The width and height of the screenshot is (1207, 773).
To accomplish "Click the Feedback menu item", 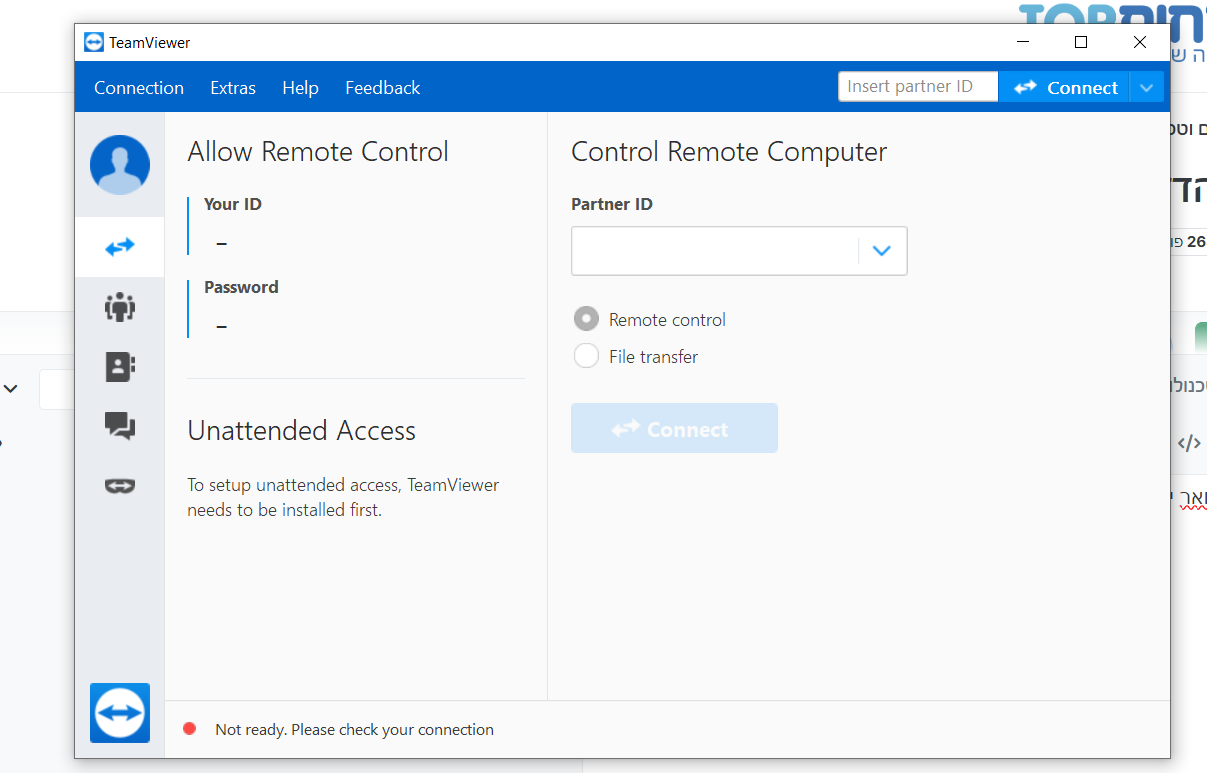I will coord(383,88).
